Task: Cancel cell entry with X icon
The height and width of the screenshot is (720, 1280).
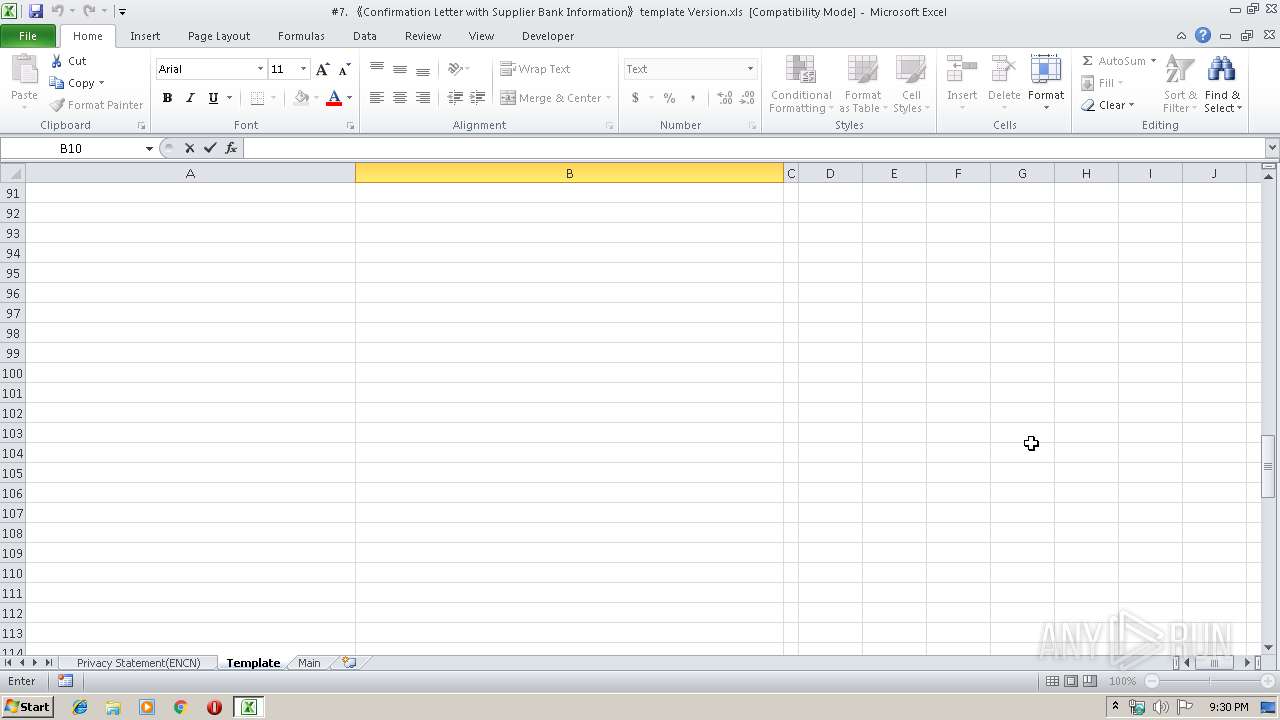Action: click(189, 148)
